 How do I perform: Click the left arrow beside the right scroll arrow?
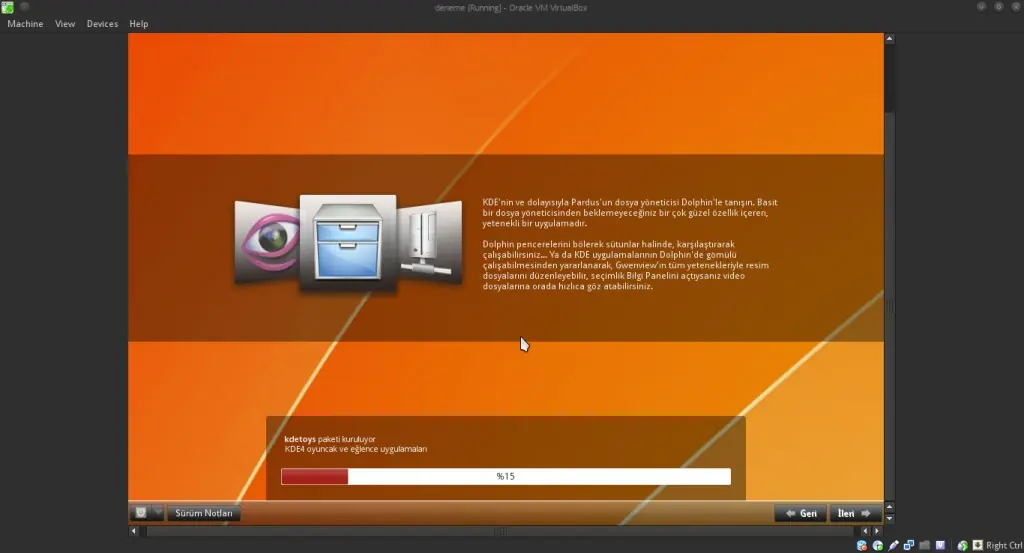click(865, 531)
